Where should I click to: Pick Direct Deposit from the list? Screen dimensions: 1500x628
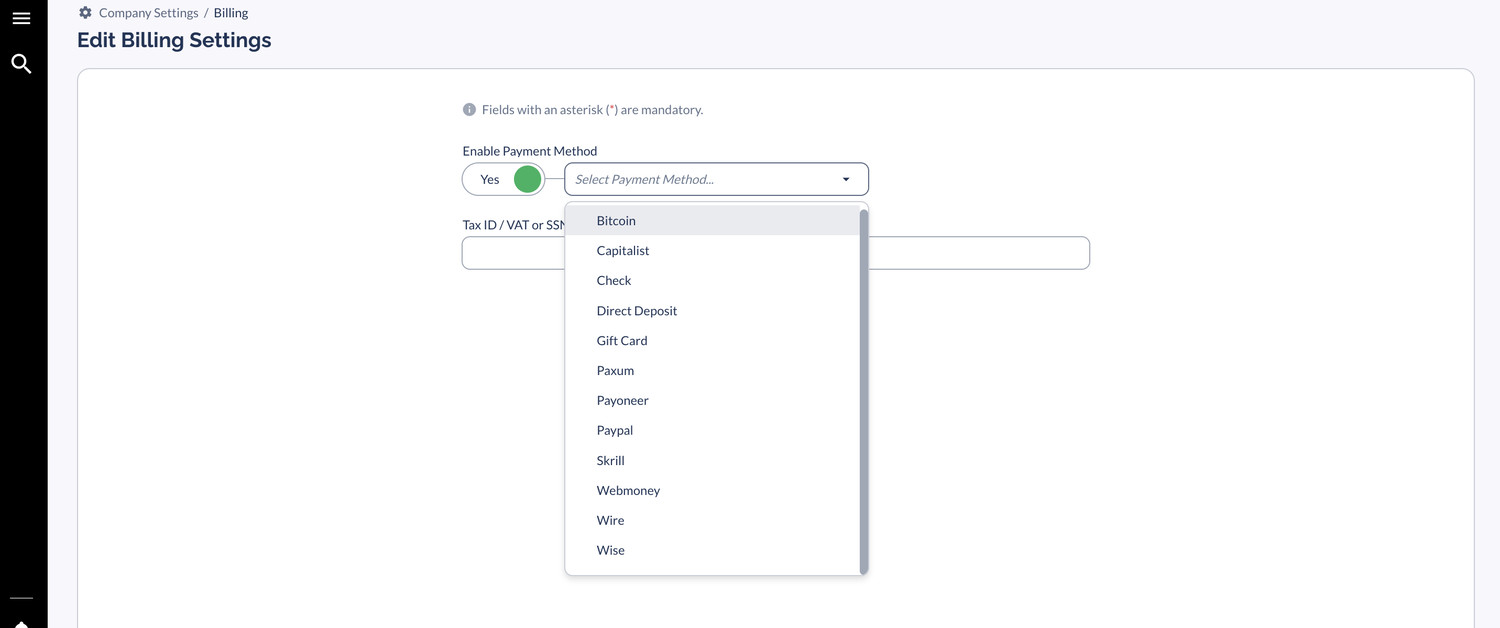(637, 311)
